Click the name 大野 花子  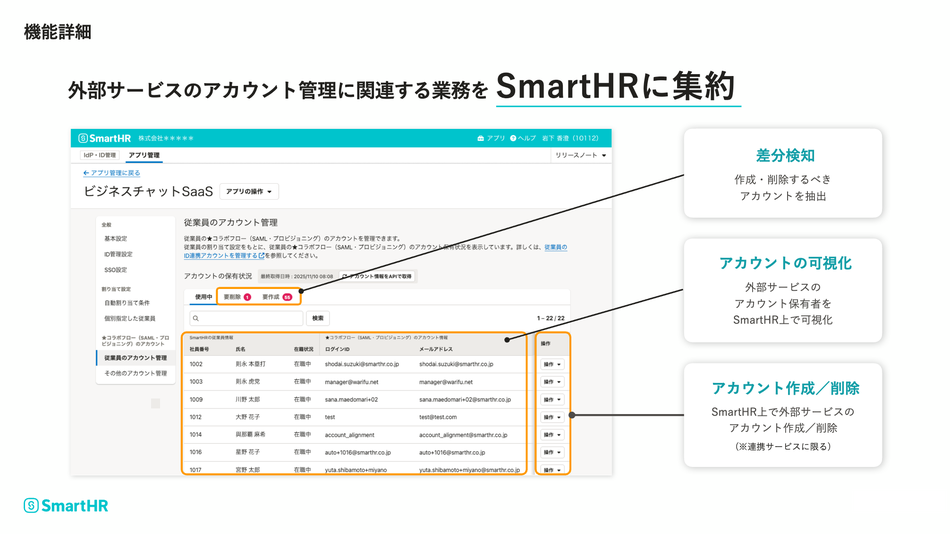(x=248, y=417)
